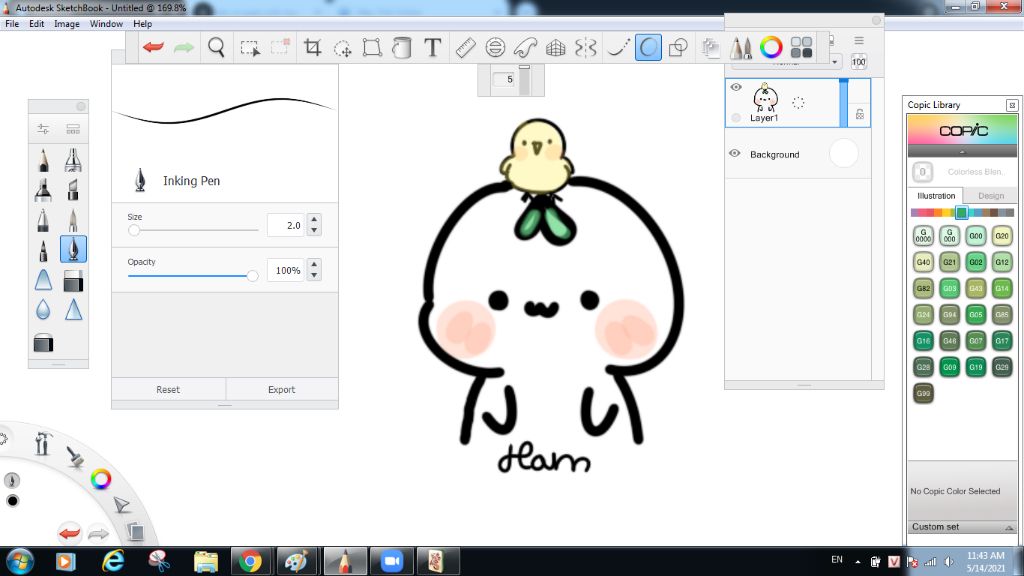Increase brush Size with up arrow
This screenshot has height=576, width=1024.
(314, 219)
